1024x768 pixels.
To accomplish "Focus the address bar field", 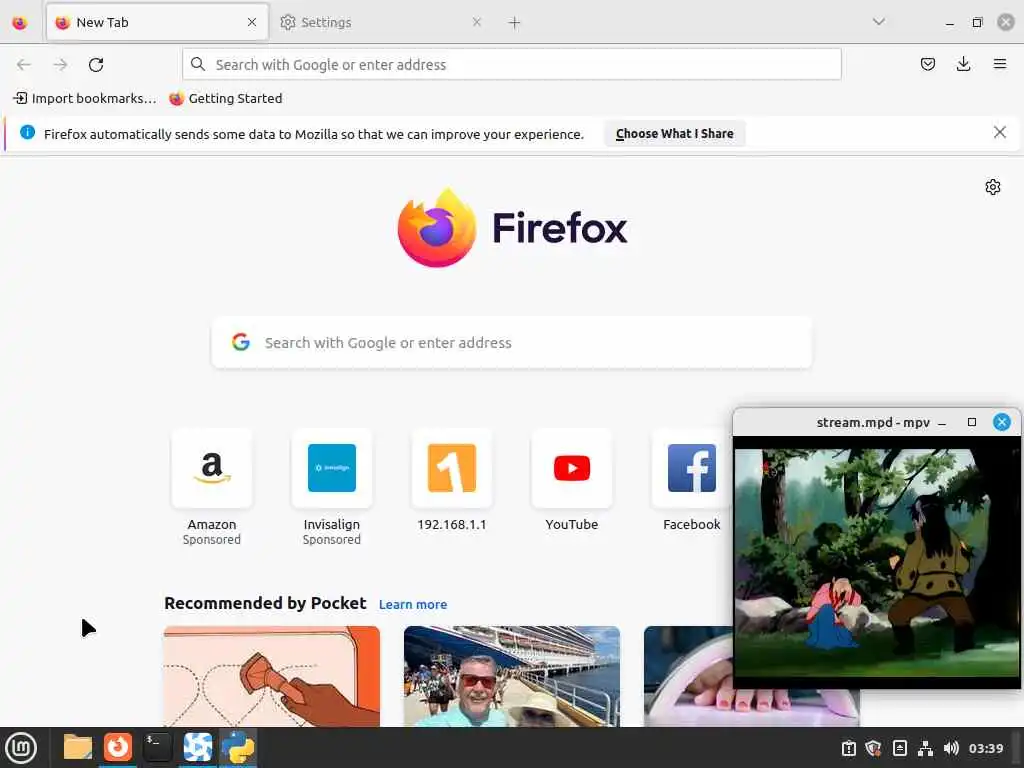I will (511, 65).
